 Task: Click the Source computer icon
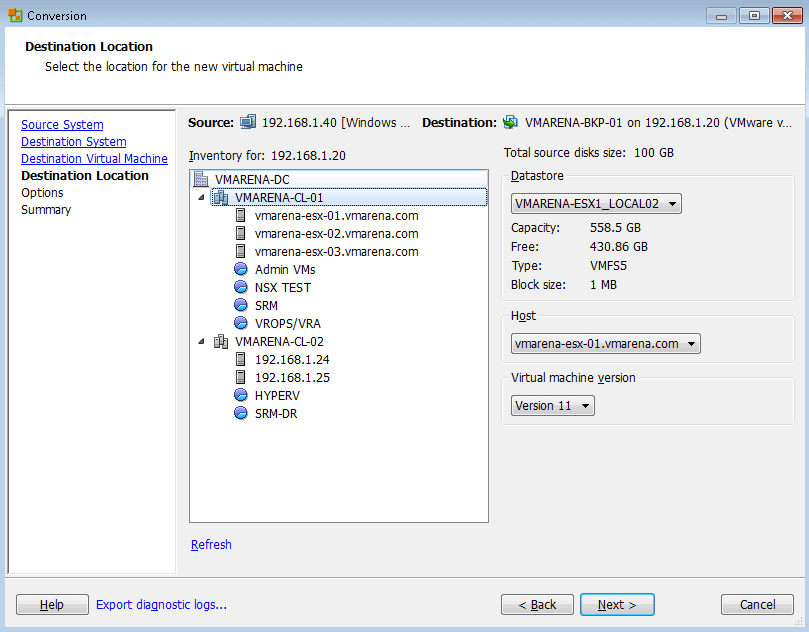click(248, 122)
